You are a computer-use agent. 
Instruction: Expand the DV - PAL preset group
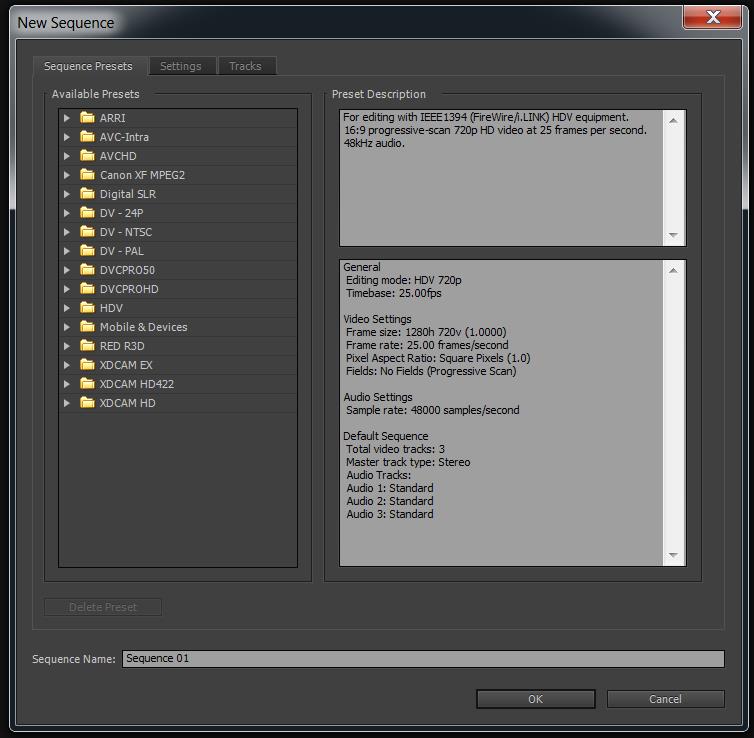click(x=67, y=251)
